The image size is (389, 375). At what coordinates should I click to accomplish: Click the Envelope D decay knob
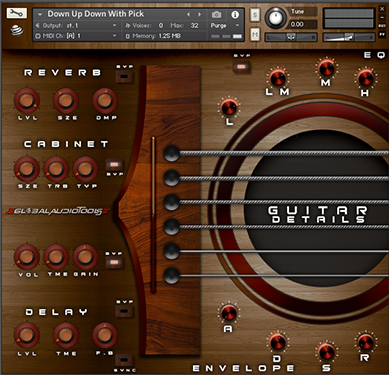[x=277, y=342]
